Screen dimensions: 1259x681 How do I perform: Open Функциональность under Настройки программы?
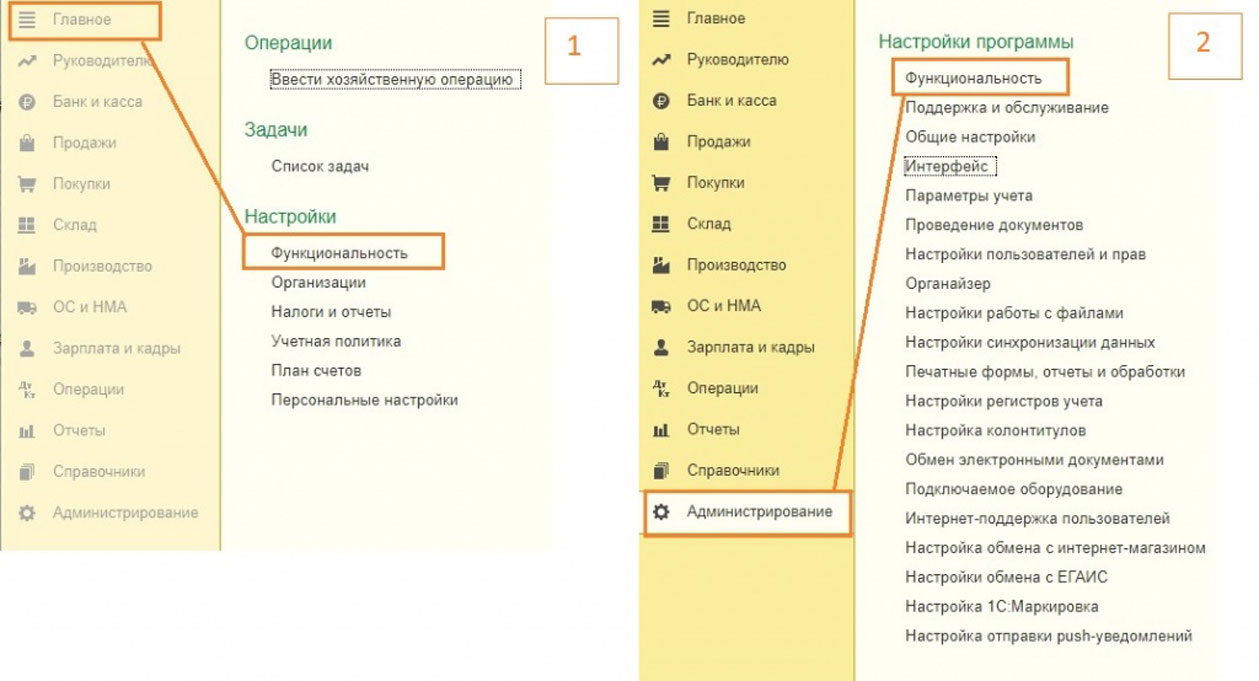(x=974, y=78)
